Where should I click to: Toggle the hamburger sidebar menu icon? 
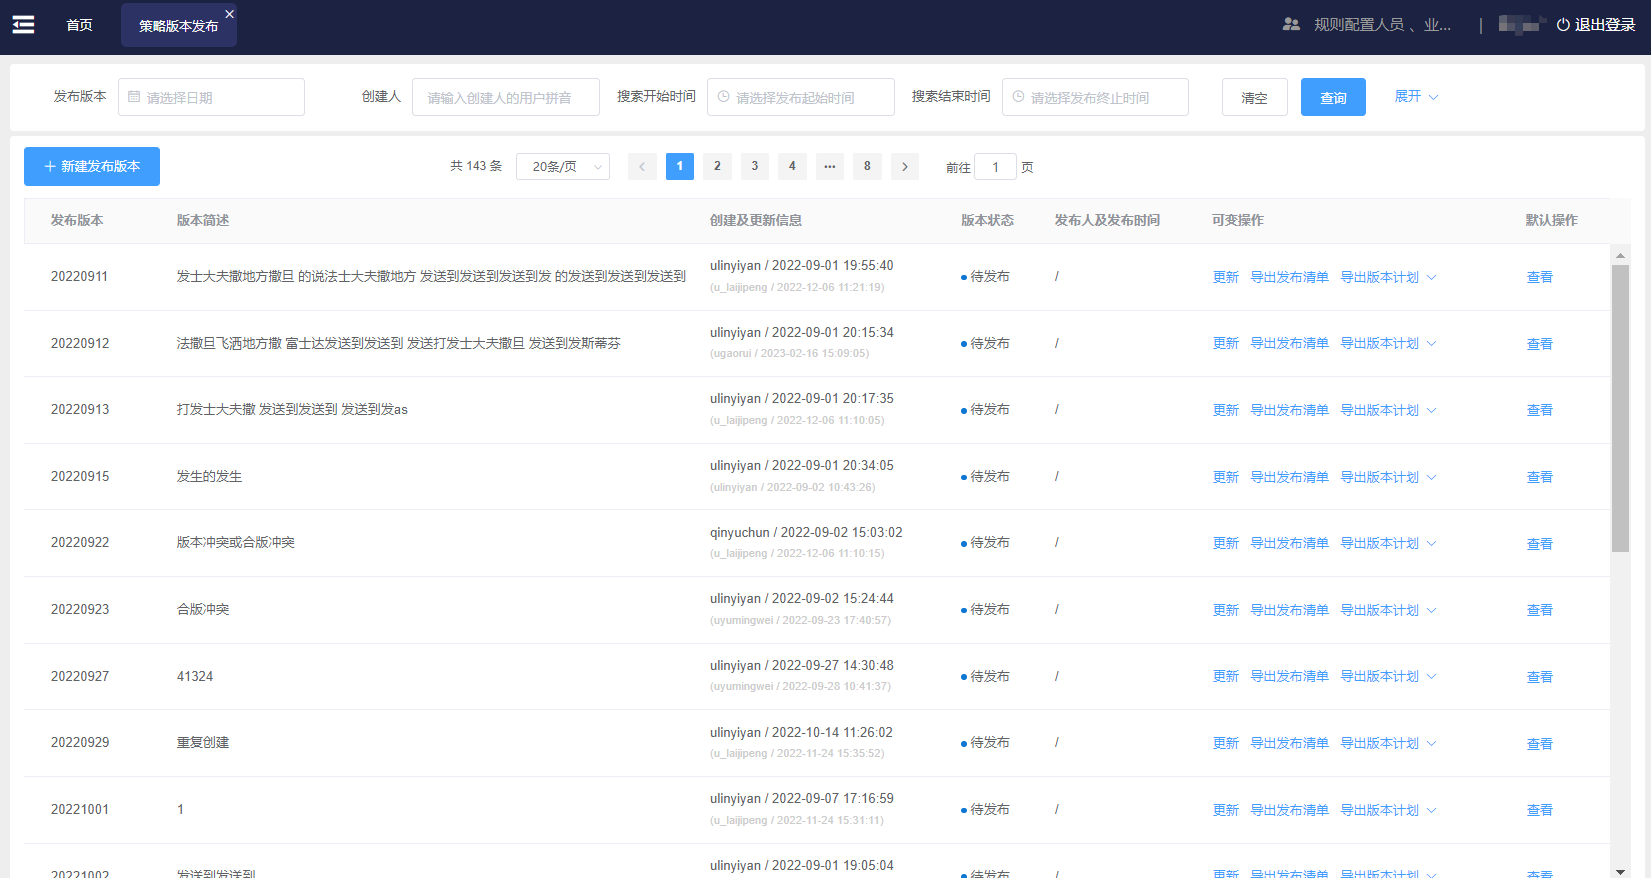(x=23, y=25)
